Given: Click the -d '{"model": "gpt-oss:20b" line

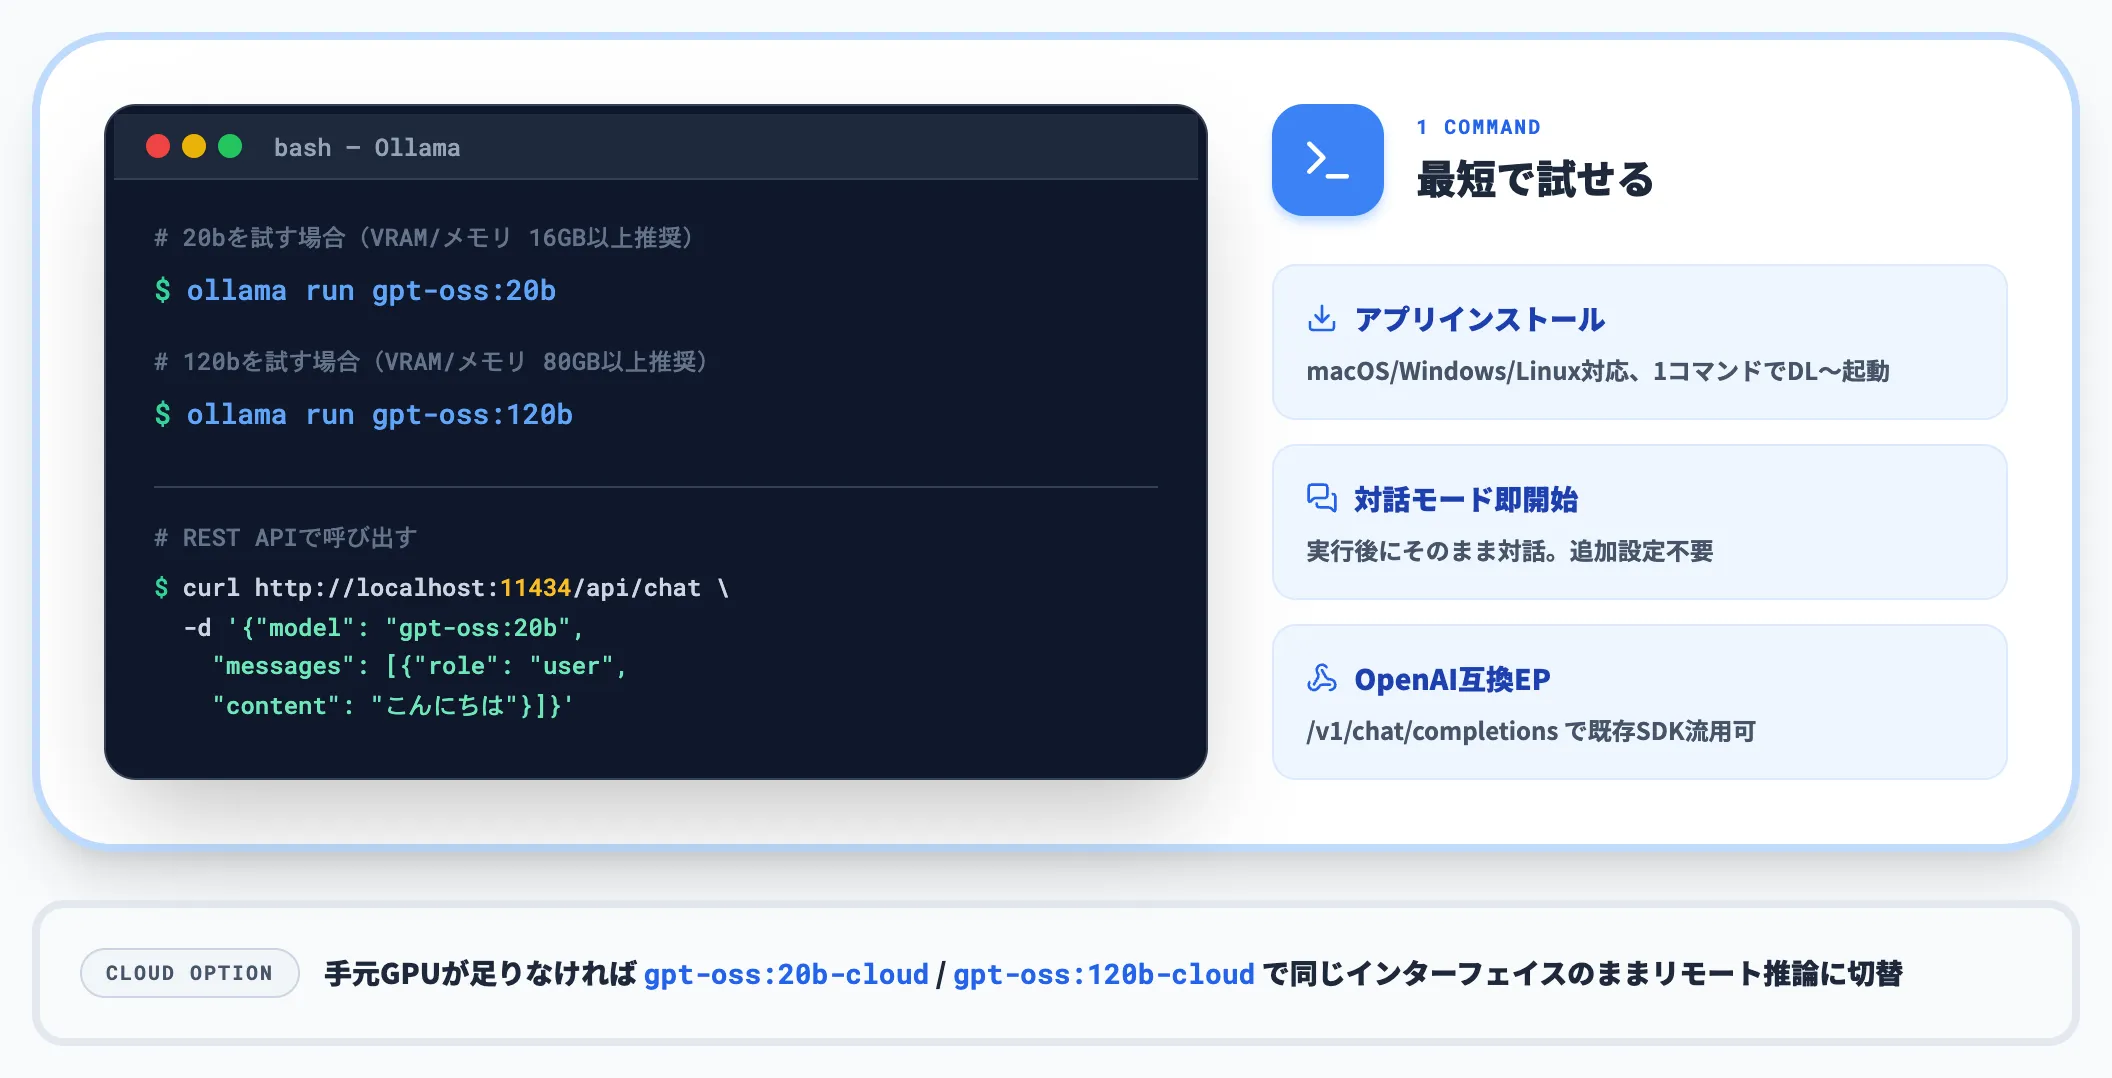Looking at the screenshot, I should pyautogui.click(x=383, y=627).
